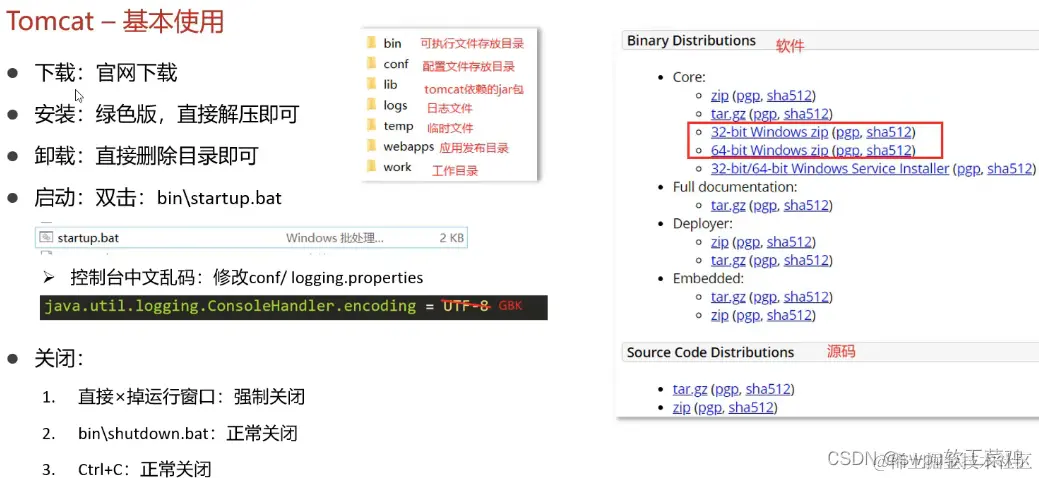This screenshot has height=478, width=1039.
Task: Open sha512 link for 64-bit Windows zip
Action: (889, 150)
